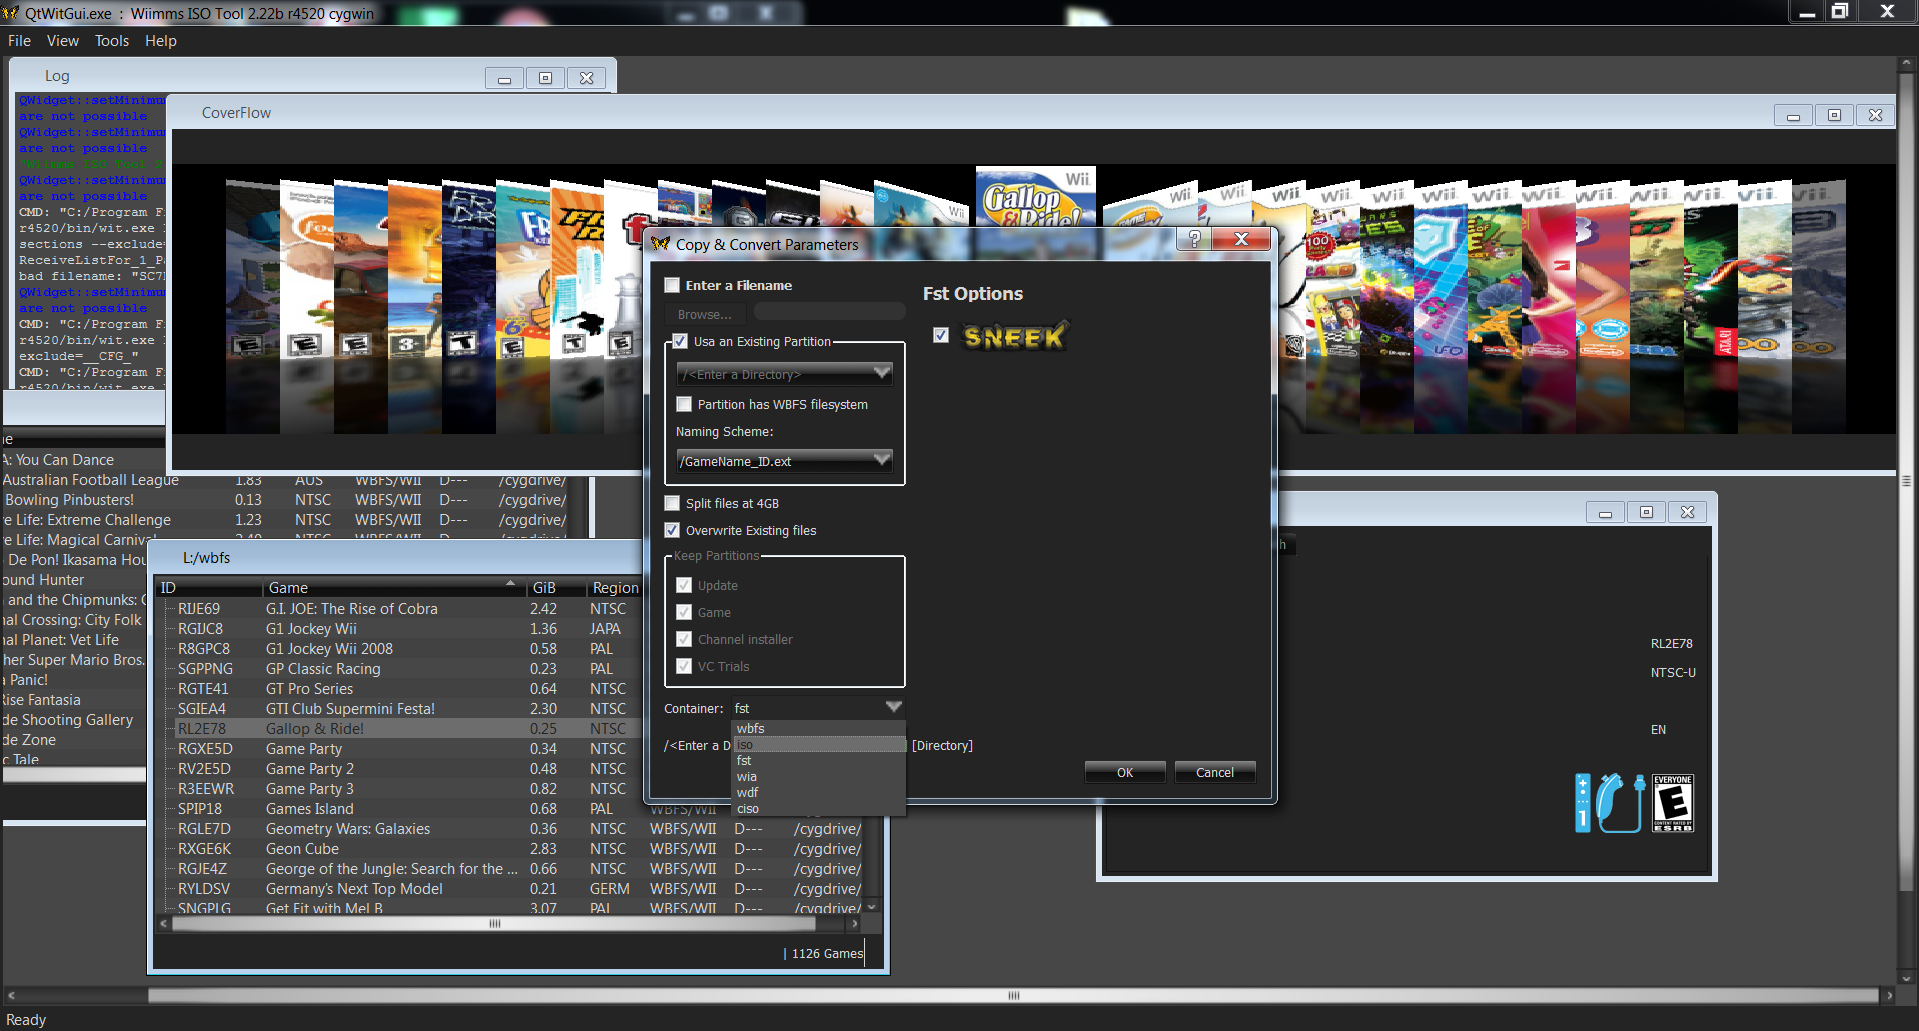Click the 1126 Games status text
This screenshot has width=1919, height=1031.
tap(827, 954)
